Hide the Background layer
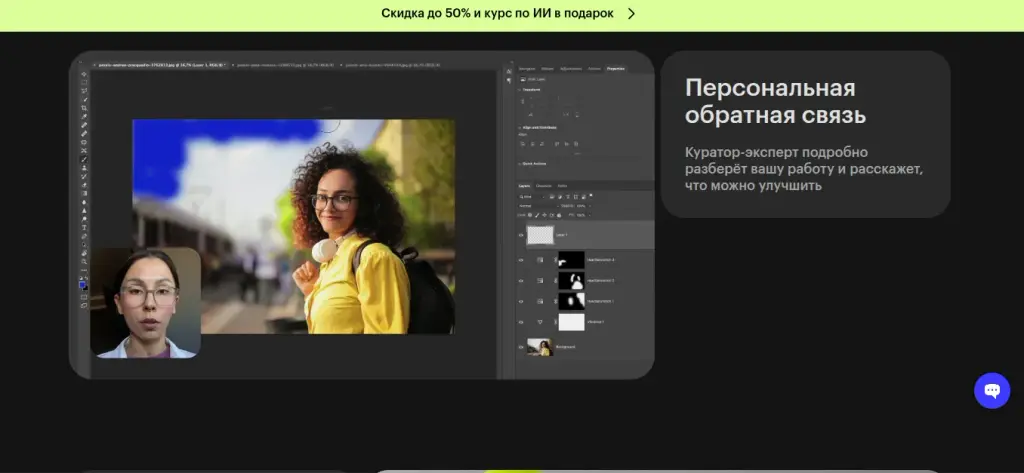Viewport: 1024px width, 473px height. tap(521, 348)
